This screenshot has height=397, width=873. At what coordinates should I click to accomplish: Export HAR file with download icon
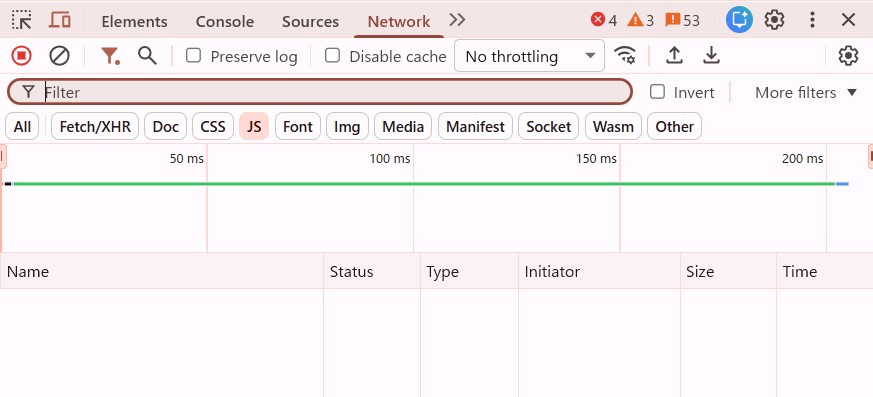[x=712, y=56]
